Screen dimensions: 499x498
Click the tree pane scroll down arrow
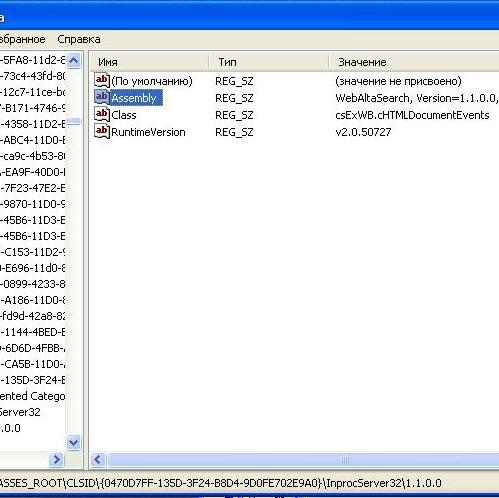(x=74, y=443)
